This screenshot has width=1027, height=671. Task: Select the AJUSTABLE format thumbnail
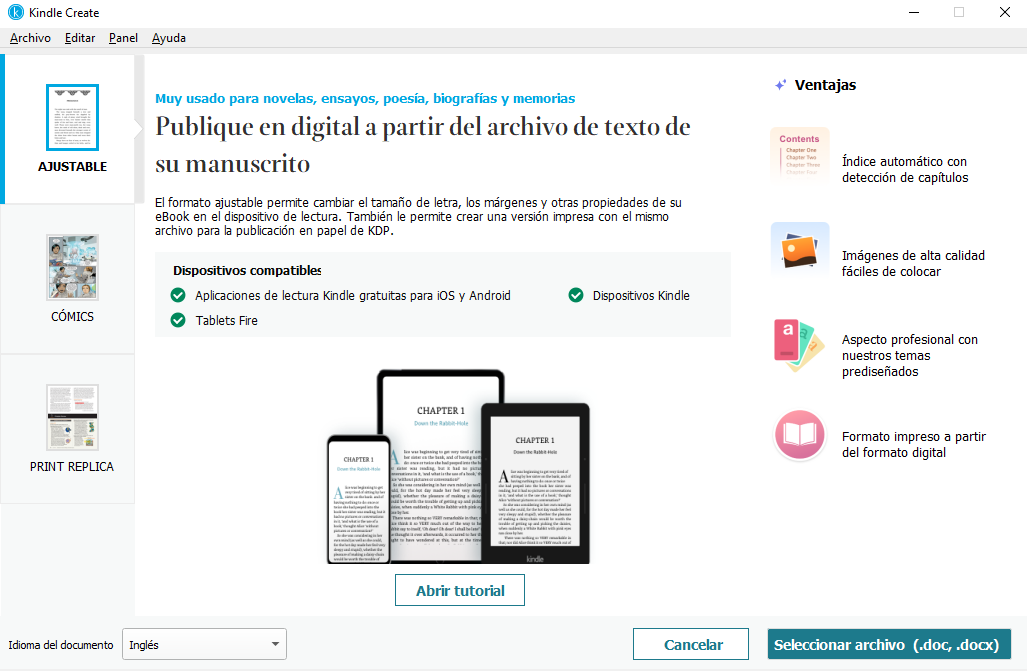[72, 117]
